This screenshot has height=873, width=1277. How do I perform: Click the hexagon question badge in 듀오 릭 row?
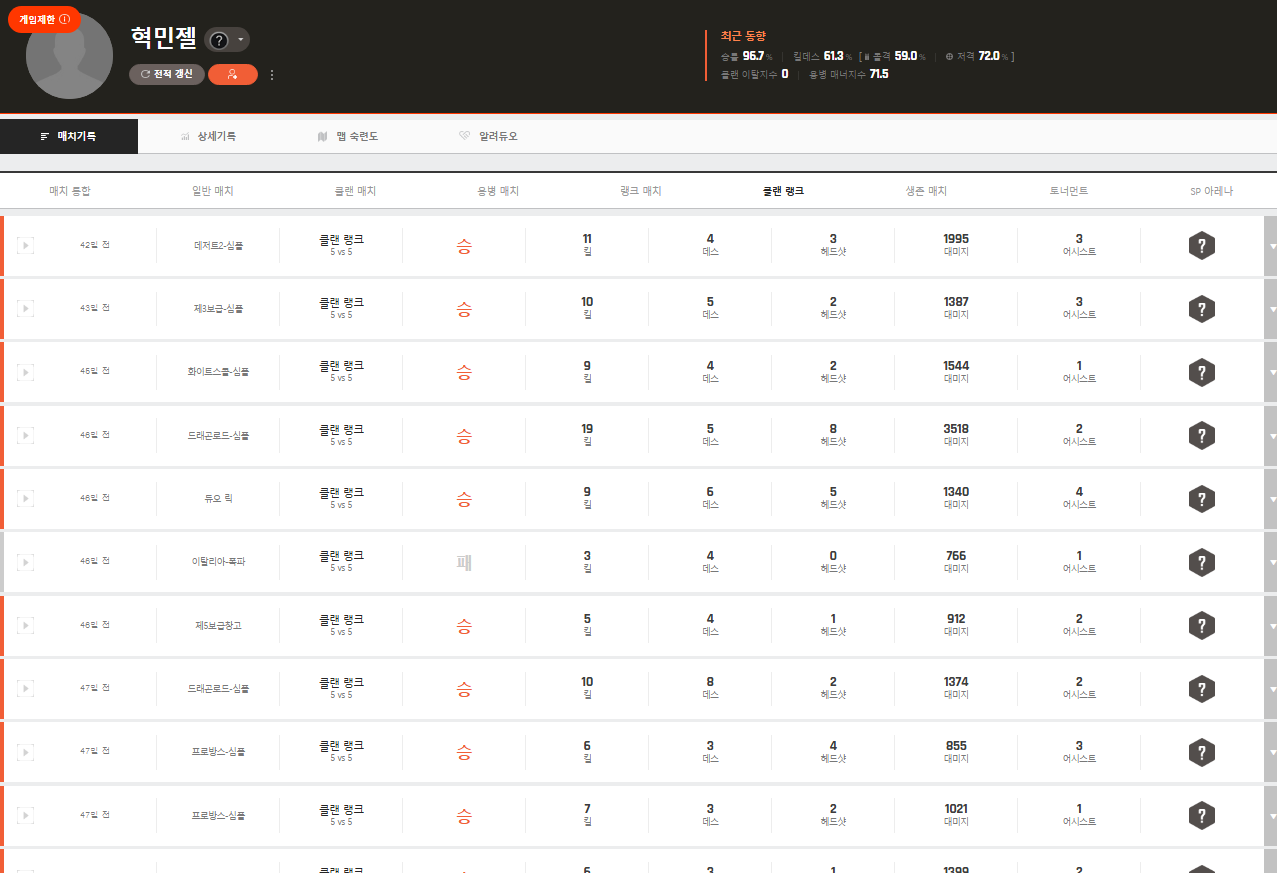(x=1201, y=499)
